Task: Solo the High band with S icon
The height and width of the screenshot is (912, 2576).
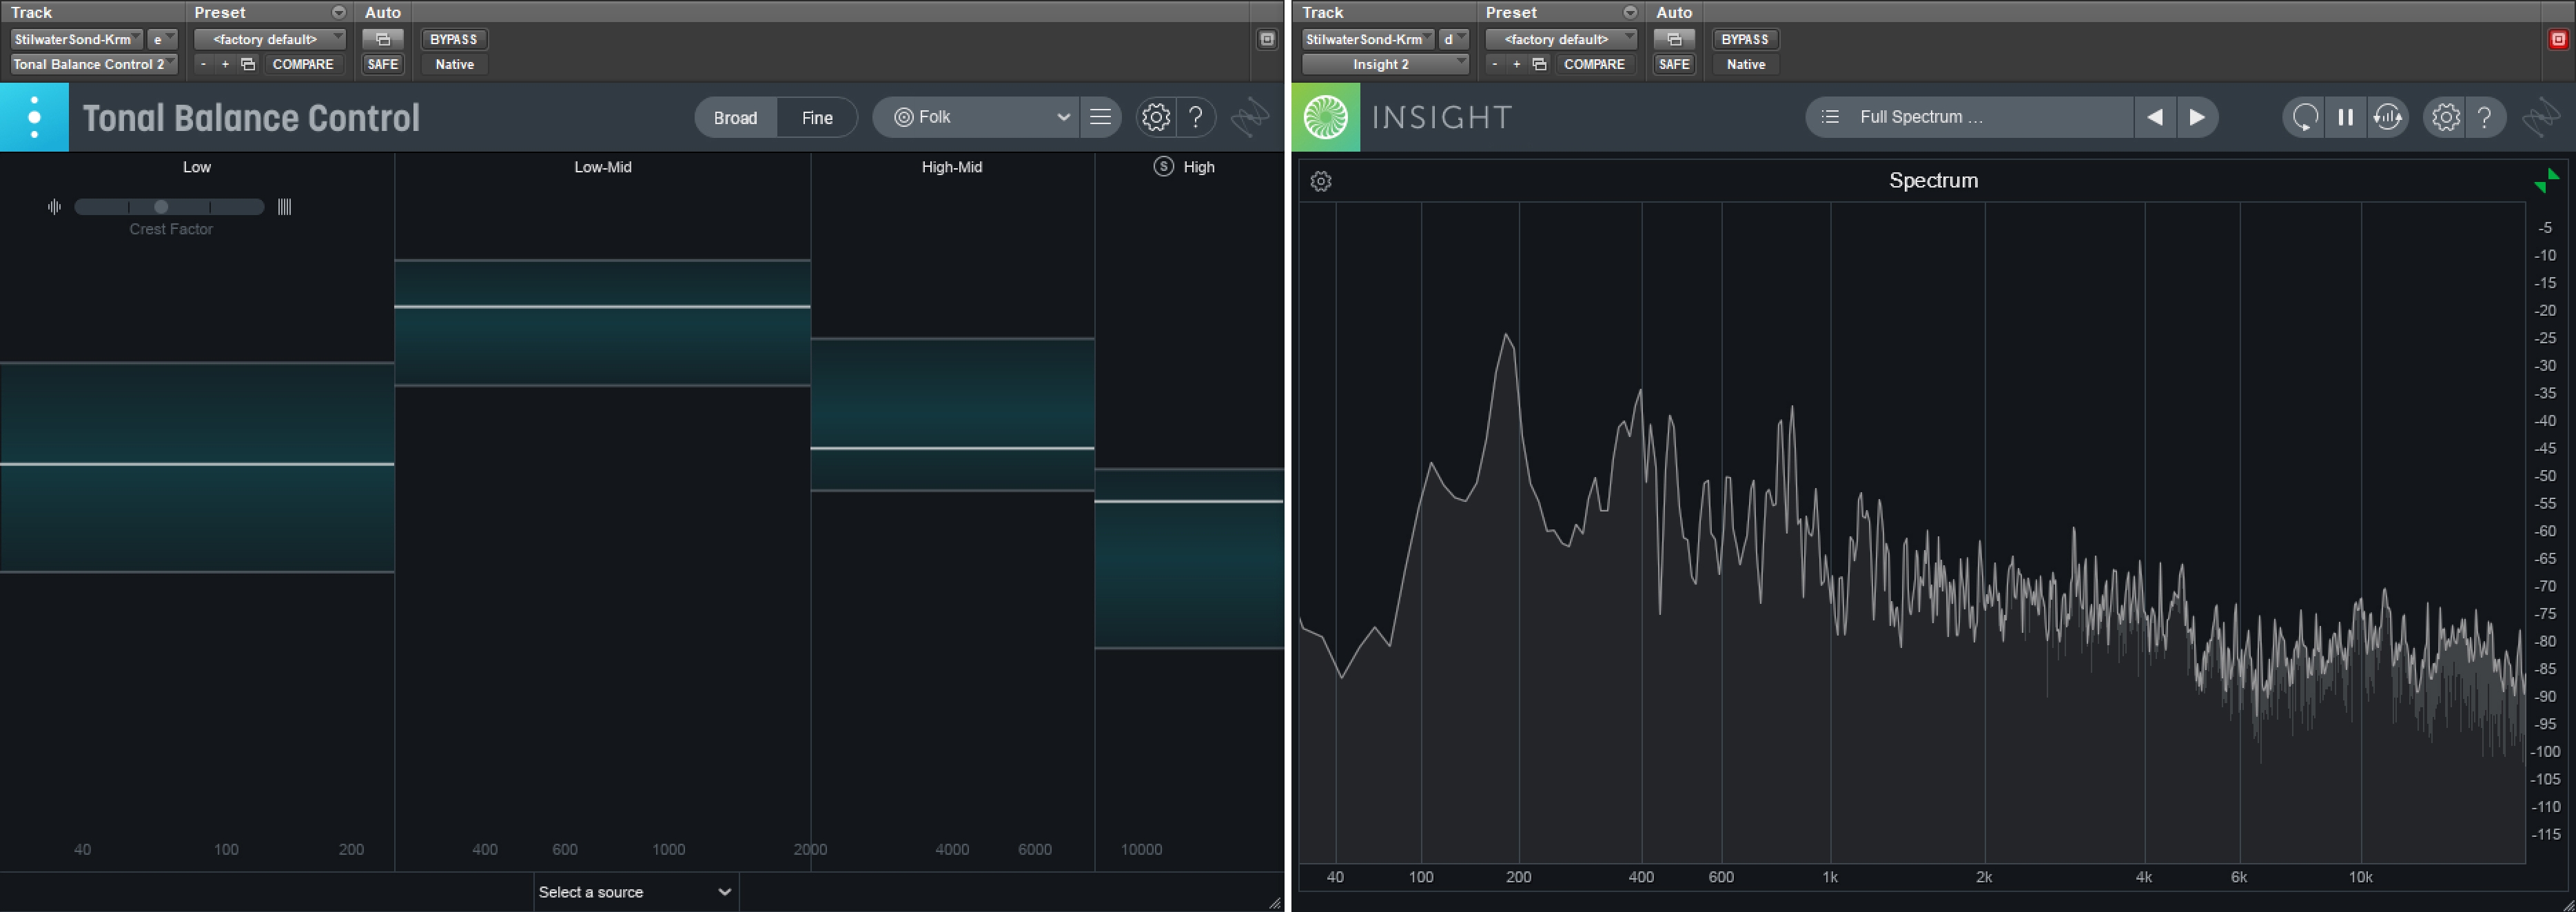Action: 1163,166
